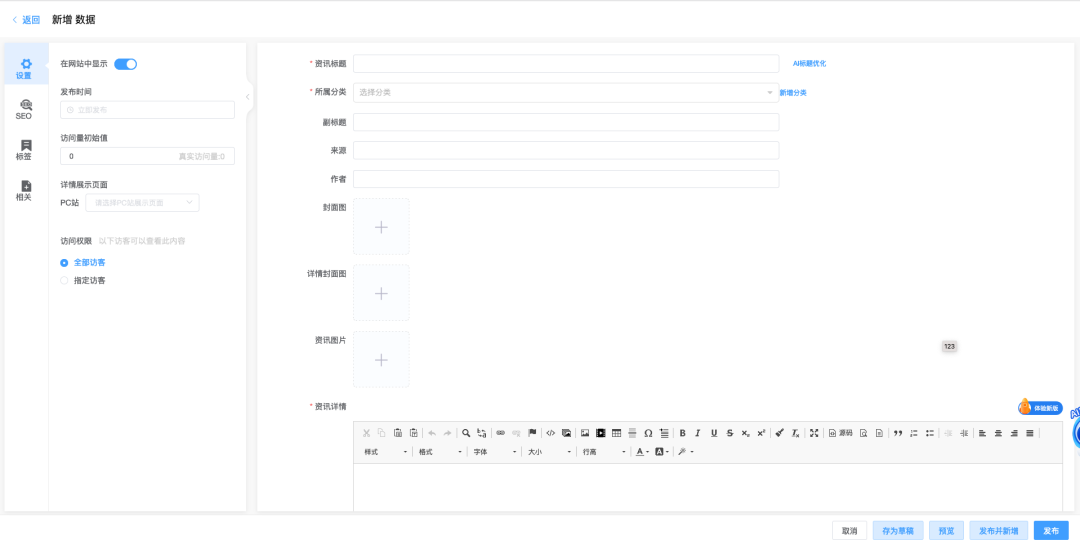Align text right in the editor

(1014, 433)
